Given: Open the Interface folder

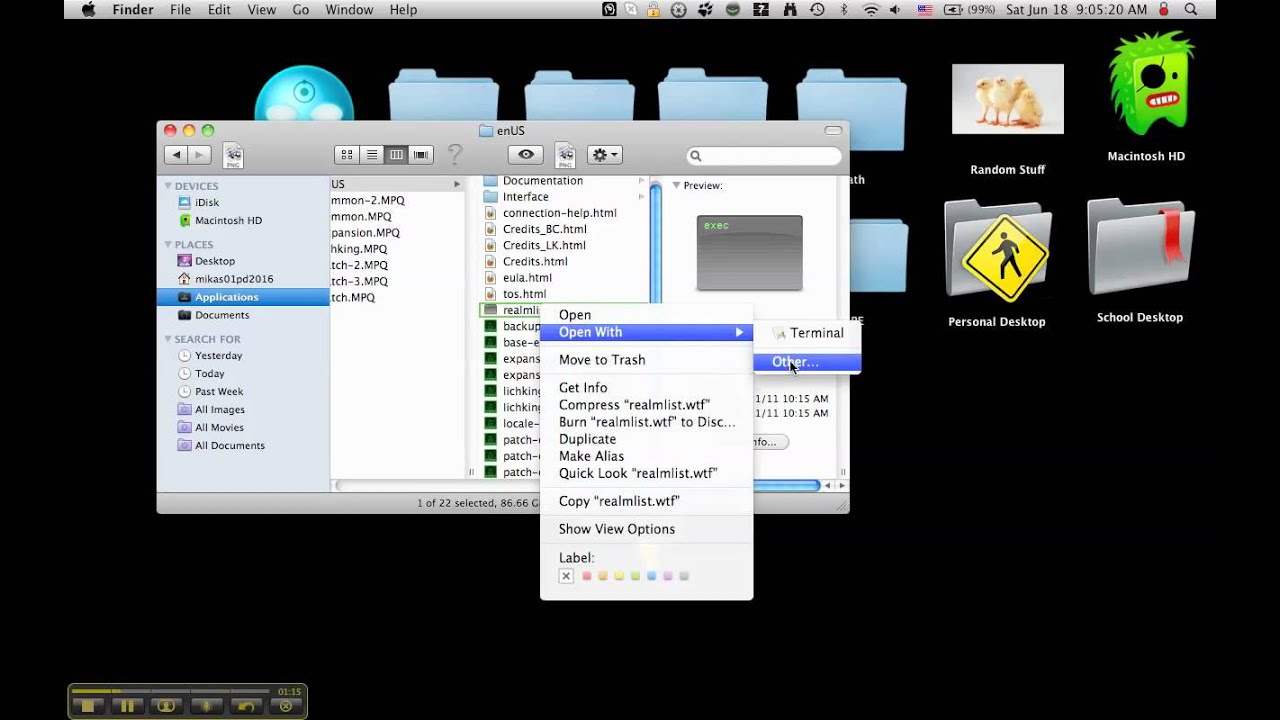Looking at the screenshot, I should click(525, 197).
